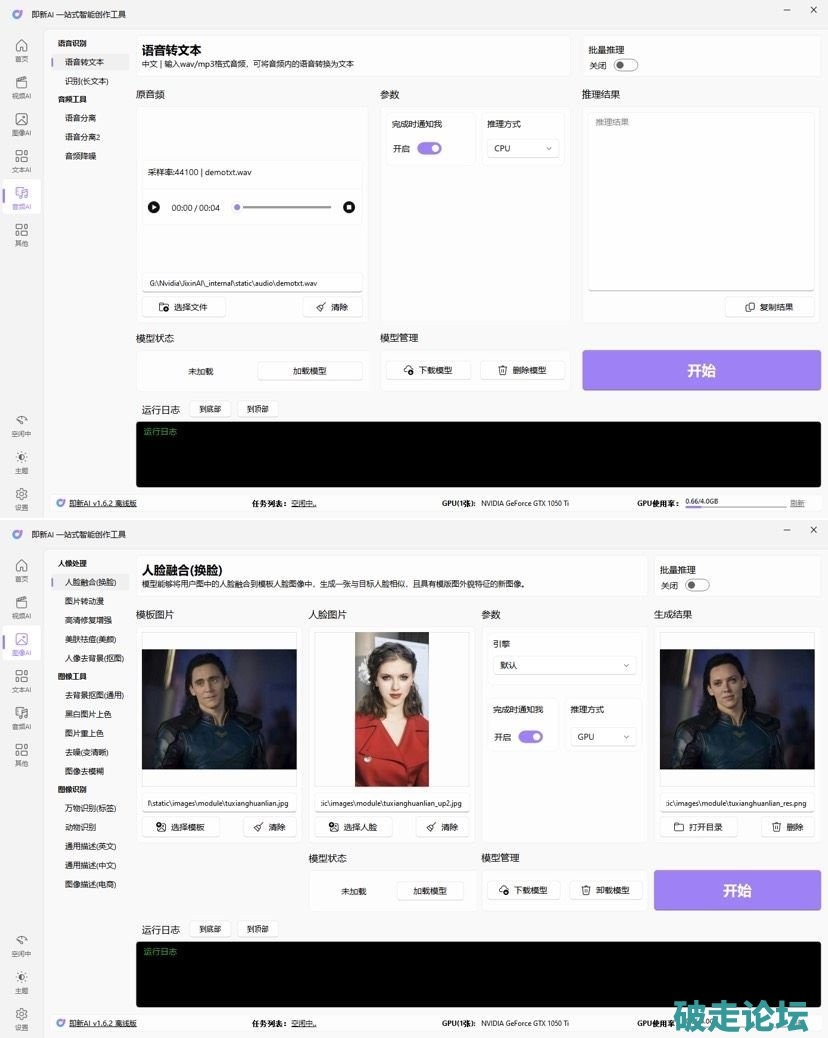Select 图片转动漫 in the portrait processing list
828x1038 pixels.
[84, 601]
